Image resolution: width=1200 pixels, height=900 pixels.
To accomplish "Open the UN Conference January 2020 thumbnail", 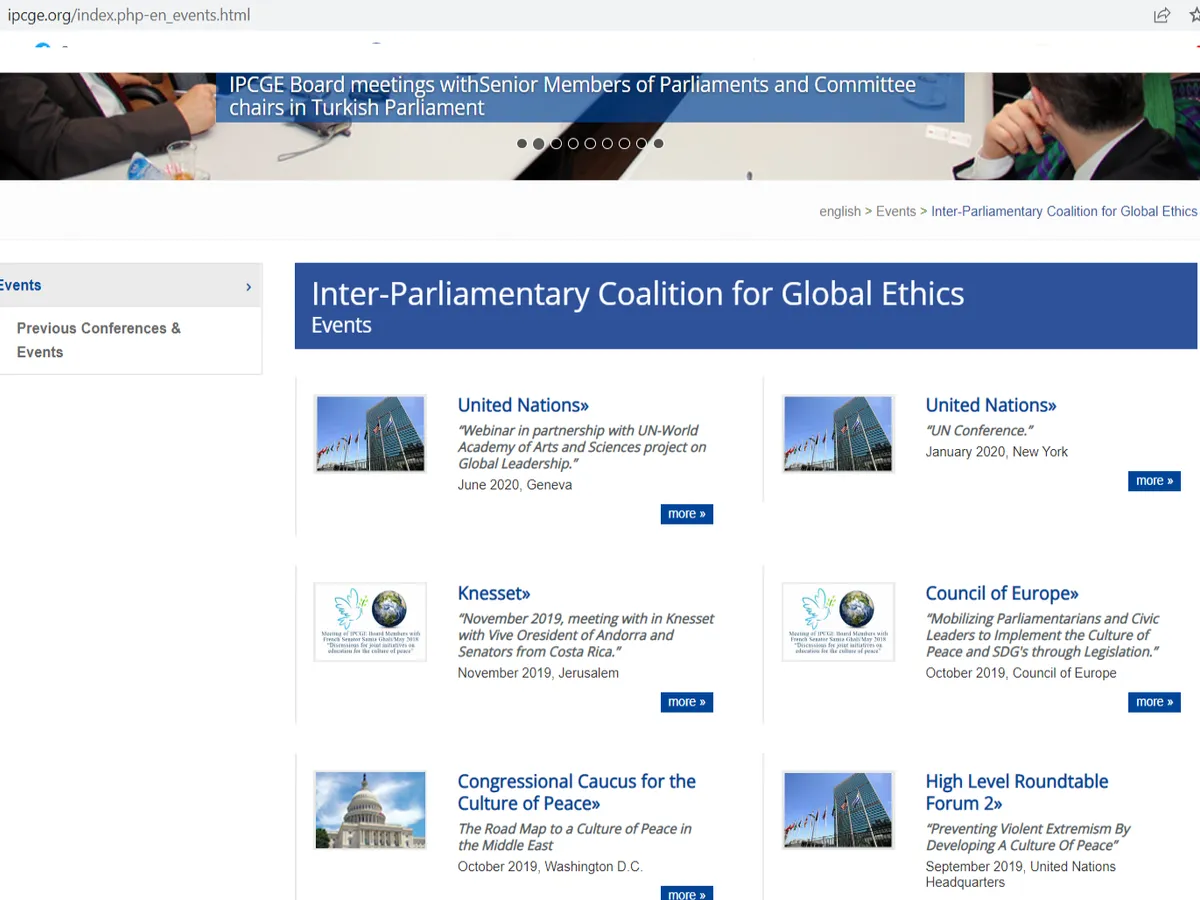I will 838,433.
